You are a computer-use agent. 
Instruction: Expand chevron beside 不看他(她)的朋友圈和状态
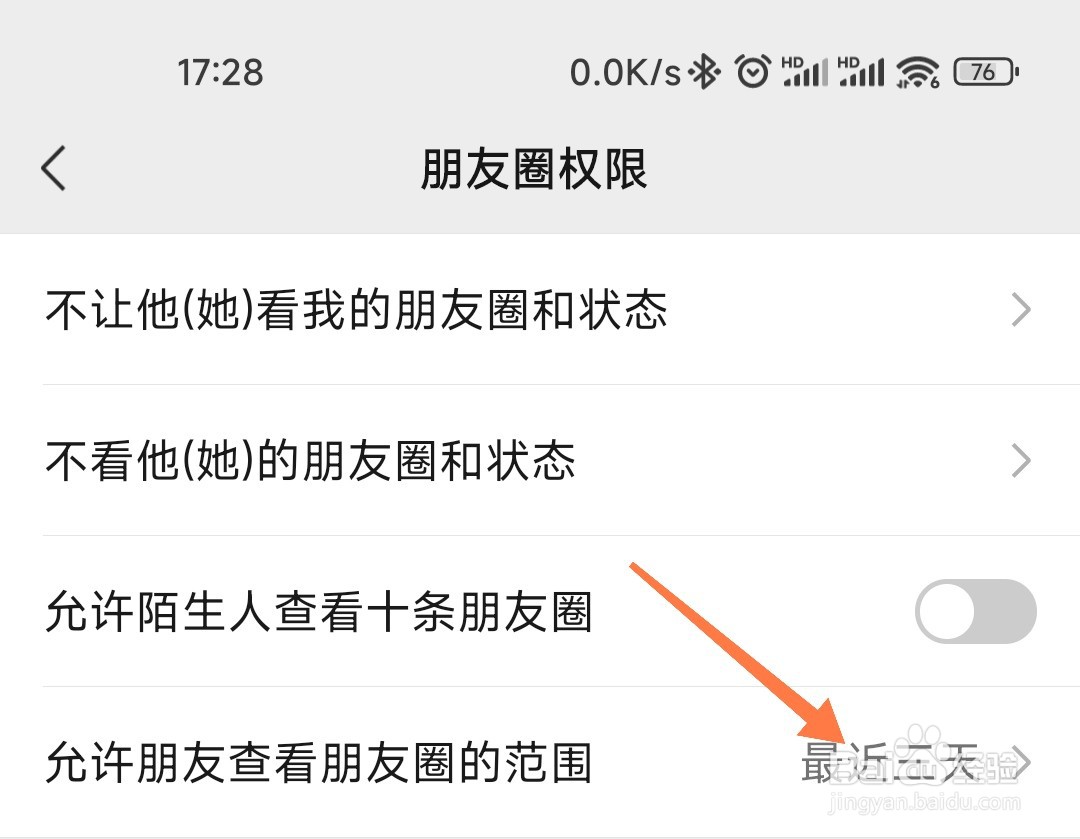click(x=1021, y=461)
